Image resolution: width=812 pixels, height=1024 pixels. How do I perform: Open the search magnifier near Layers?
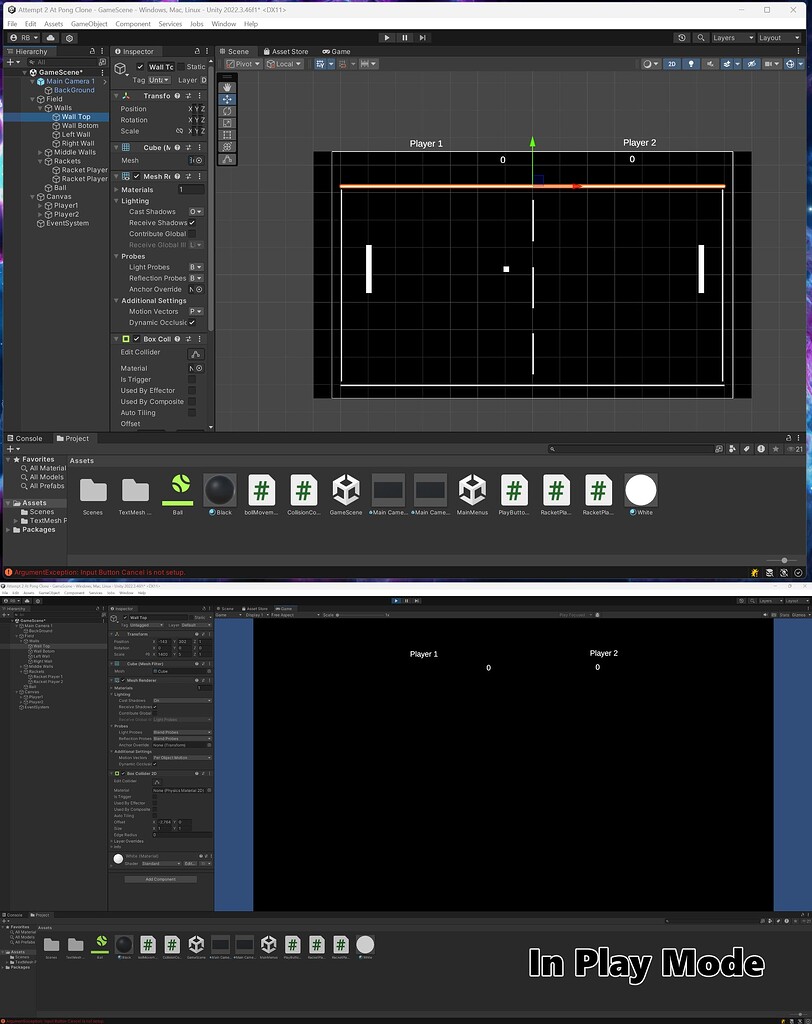[x=700, y=37]
